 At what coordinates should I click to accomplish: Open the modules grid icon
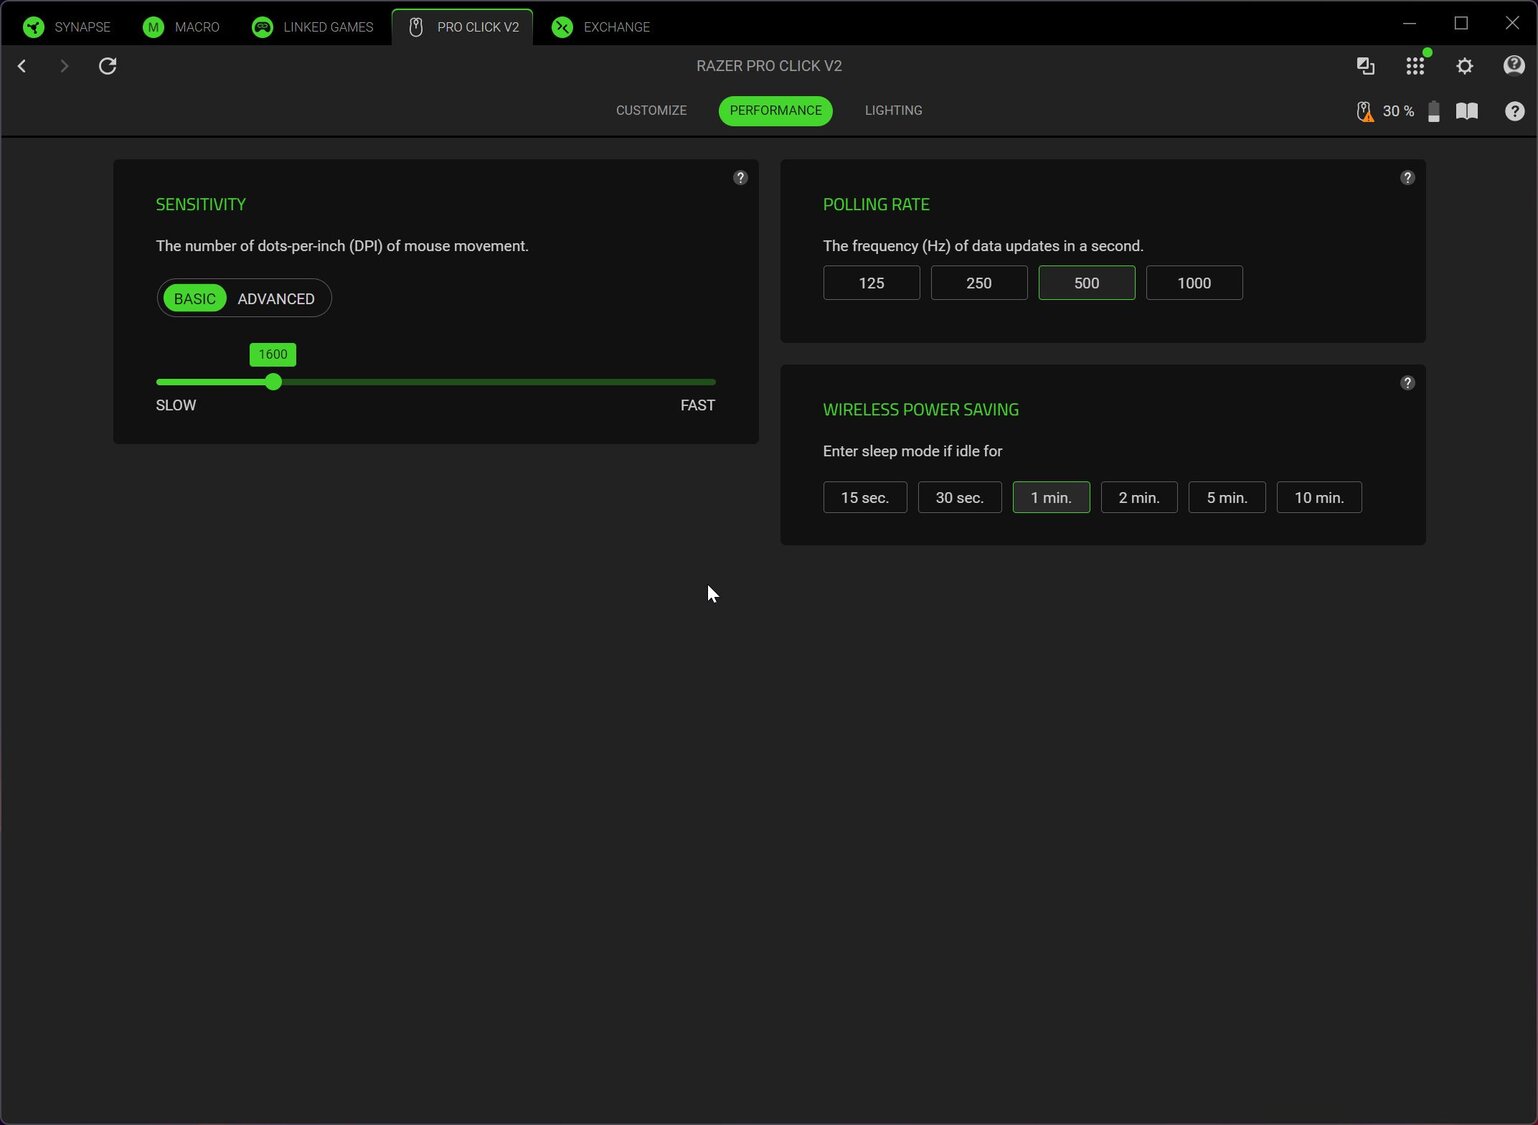point(1415,66)
